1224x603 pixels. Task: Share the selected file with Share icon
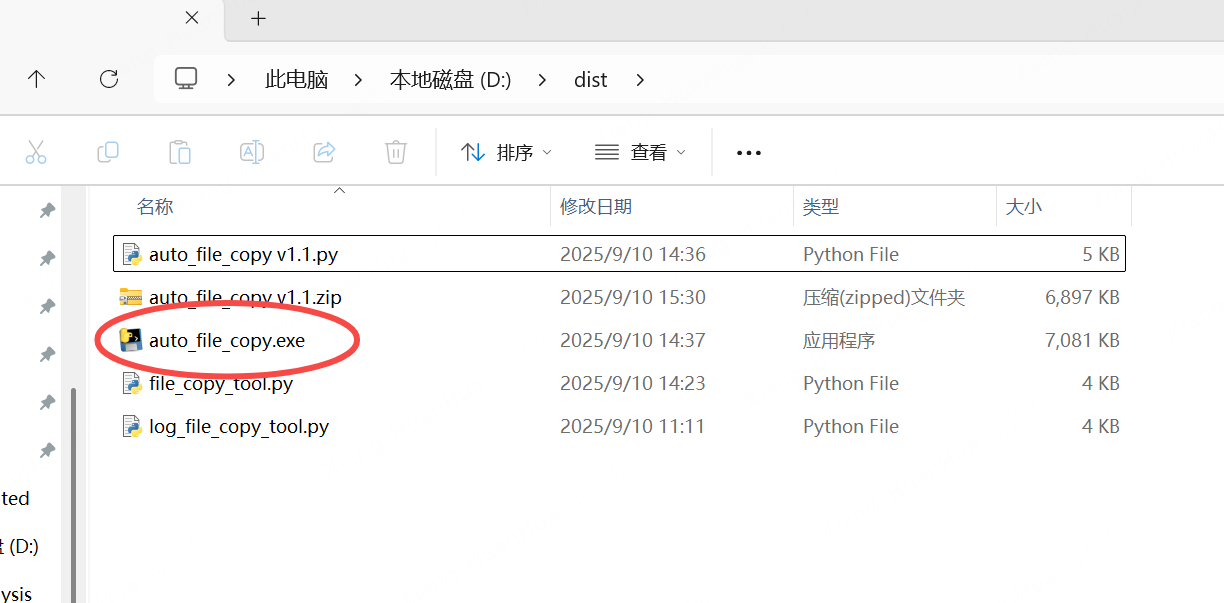click(324, 152)
